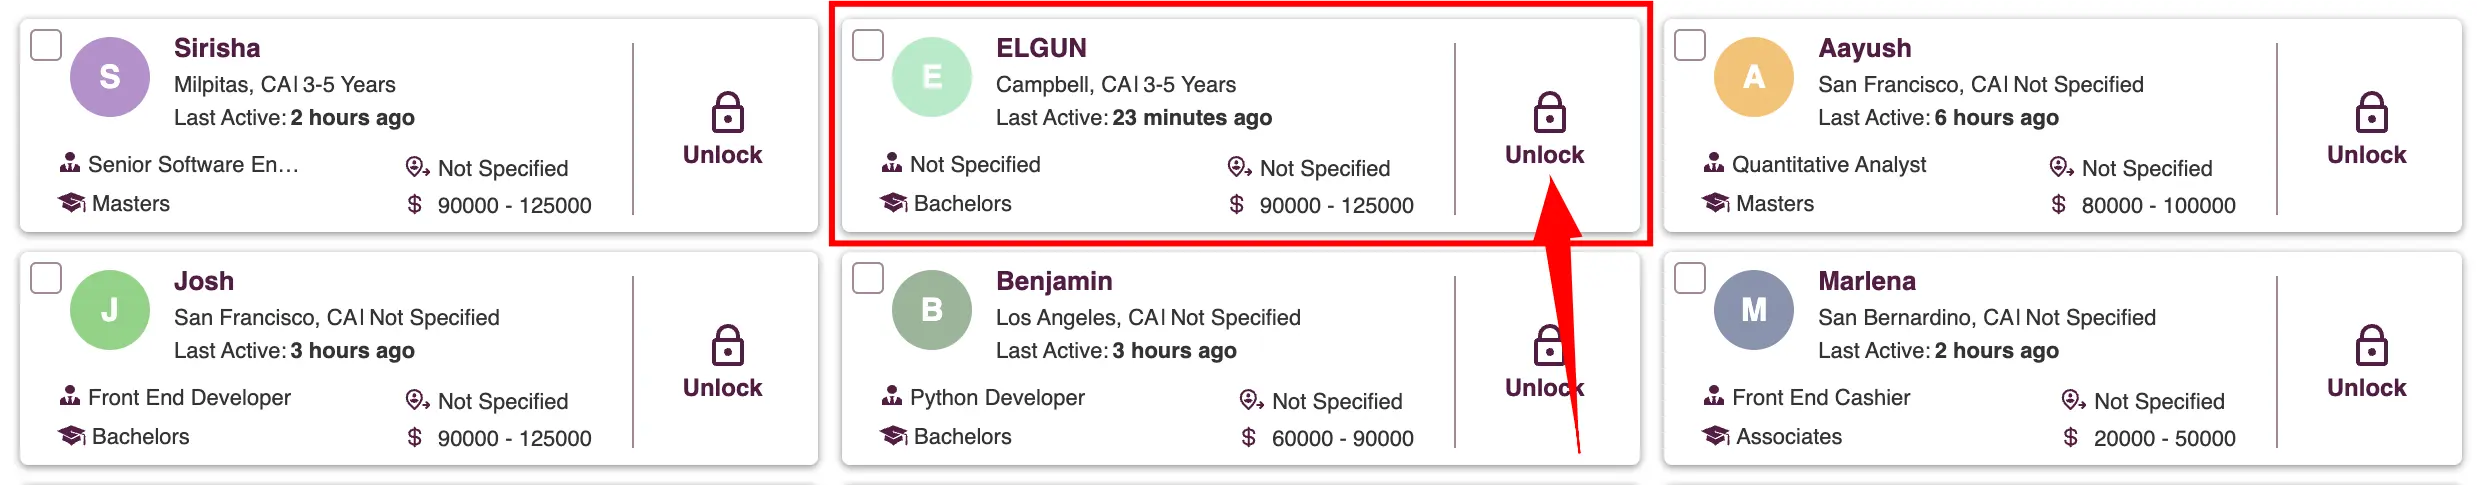Tick the checkbox on ELGUN's card
Viewport: 2477px width, 485px height.
click(x=868, y=45)
